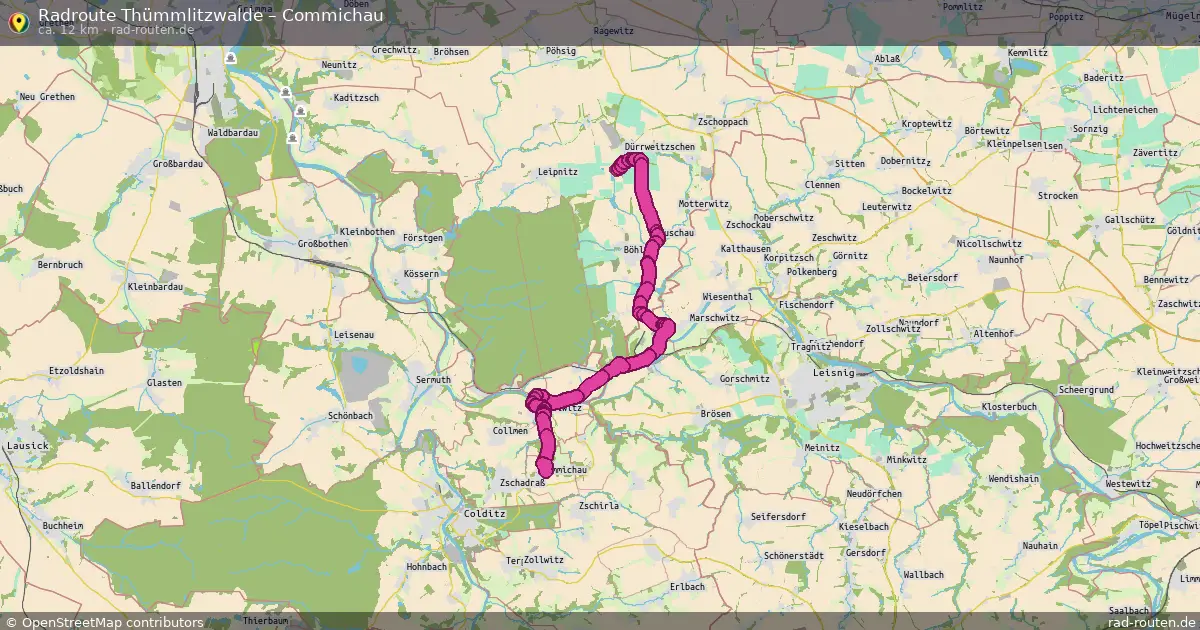Click the Leipnitz place label
Viewport: 1200px width, 630px height.
pyautogui.click(x=558, y=172)
